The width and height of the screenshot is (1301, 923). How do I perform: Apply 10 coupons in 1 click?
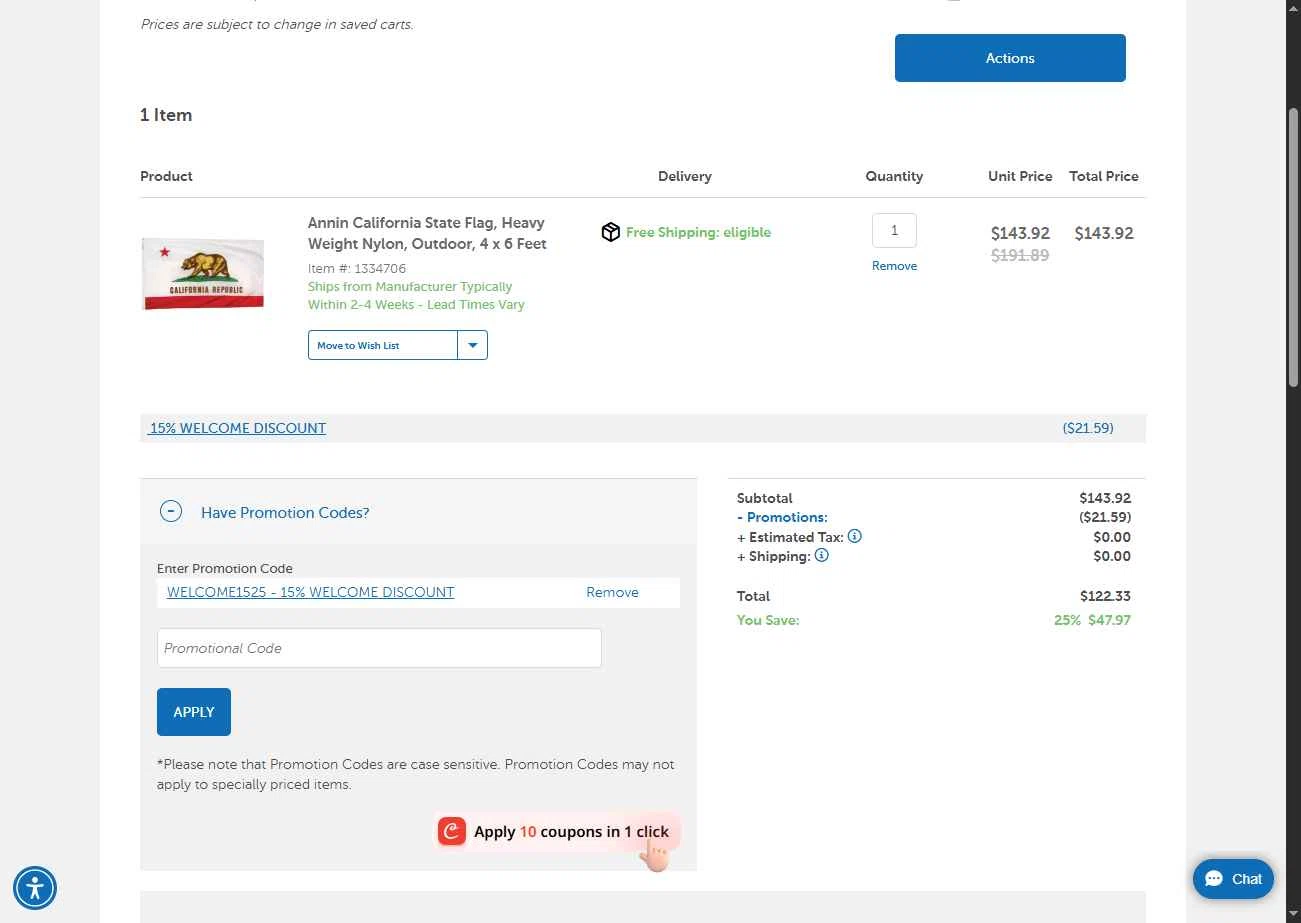click(x=558, y=832)
